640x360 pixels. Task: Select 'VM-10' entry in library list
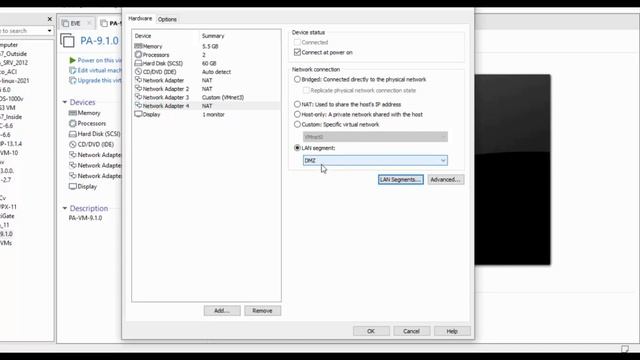[x=9, y=153]
